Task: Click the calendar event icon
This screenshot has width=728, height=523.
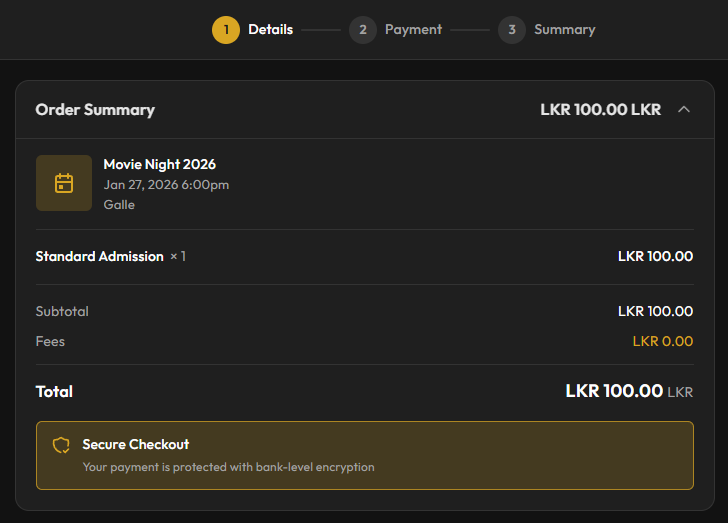Action: point(64,183)
